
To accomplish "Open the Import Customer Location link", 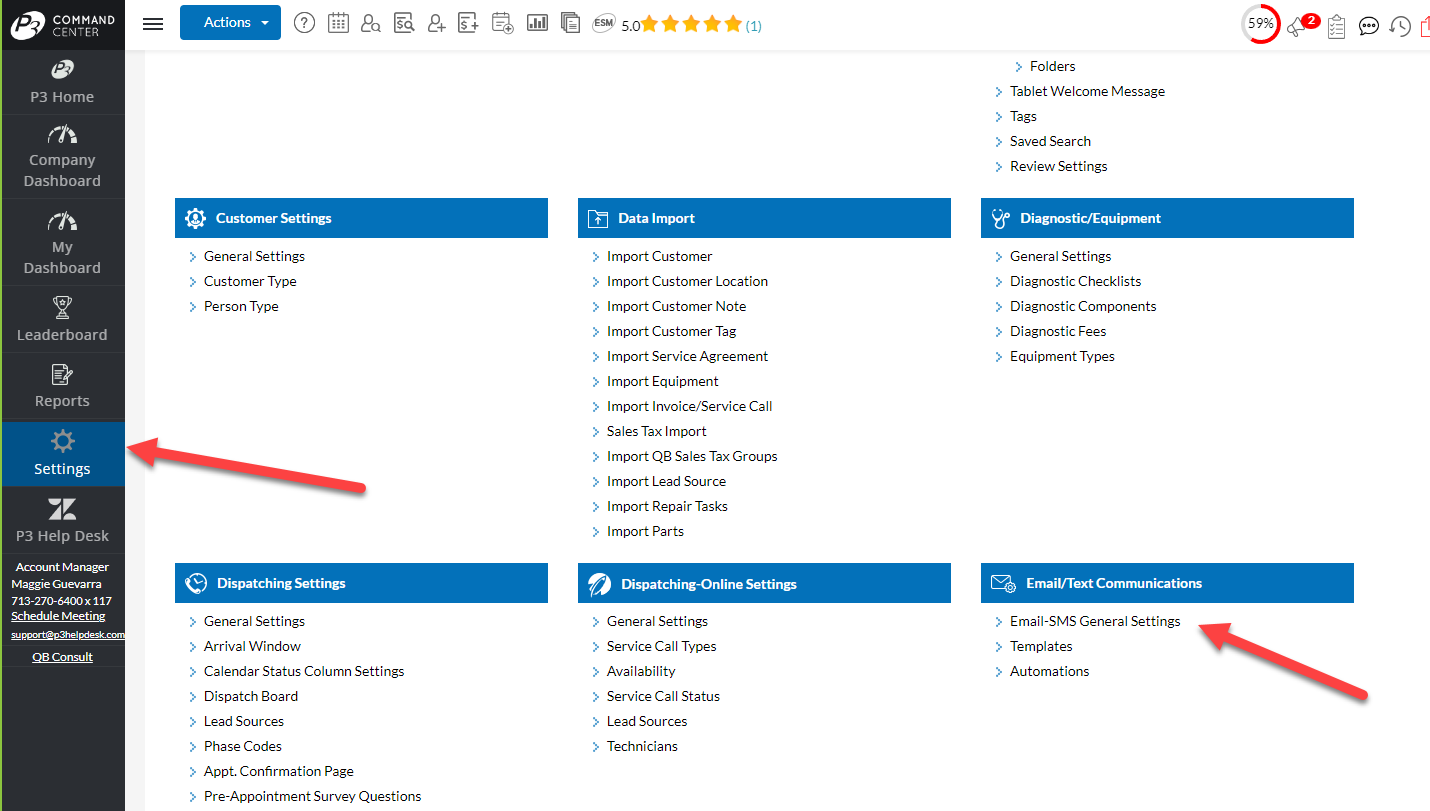I will coord(687,281).
